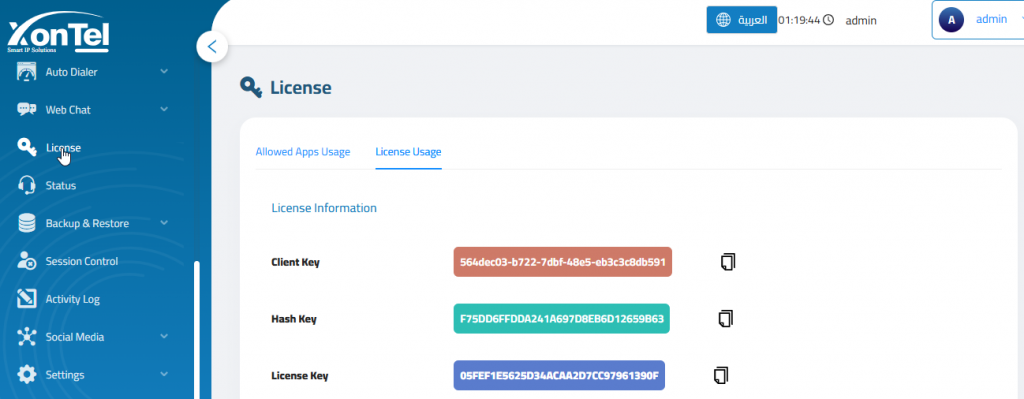Click the Session Control user icon
The width and height of the screenshot is (1024, 399).
coord(26,261)
